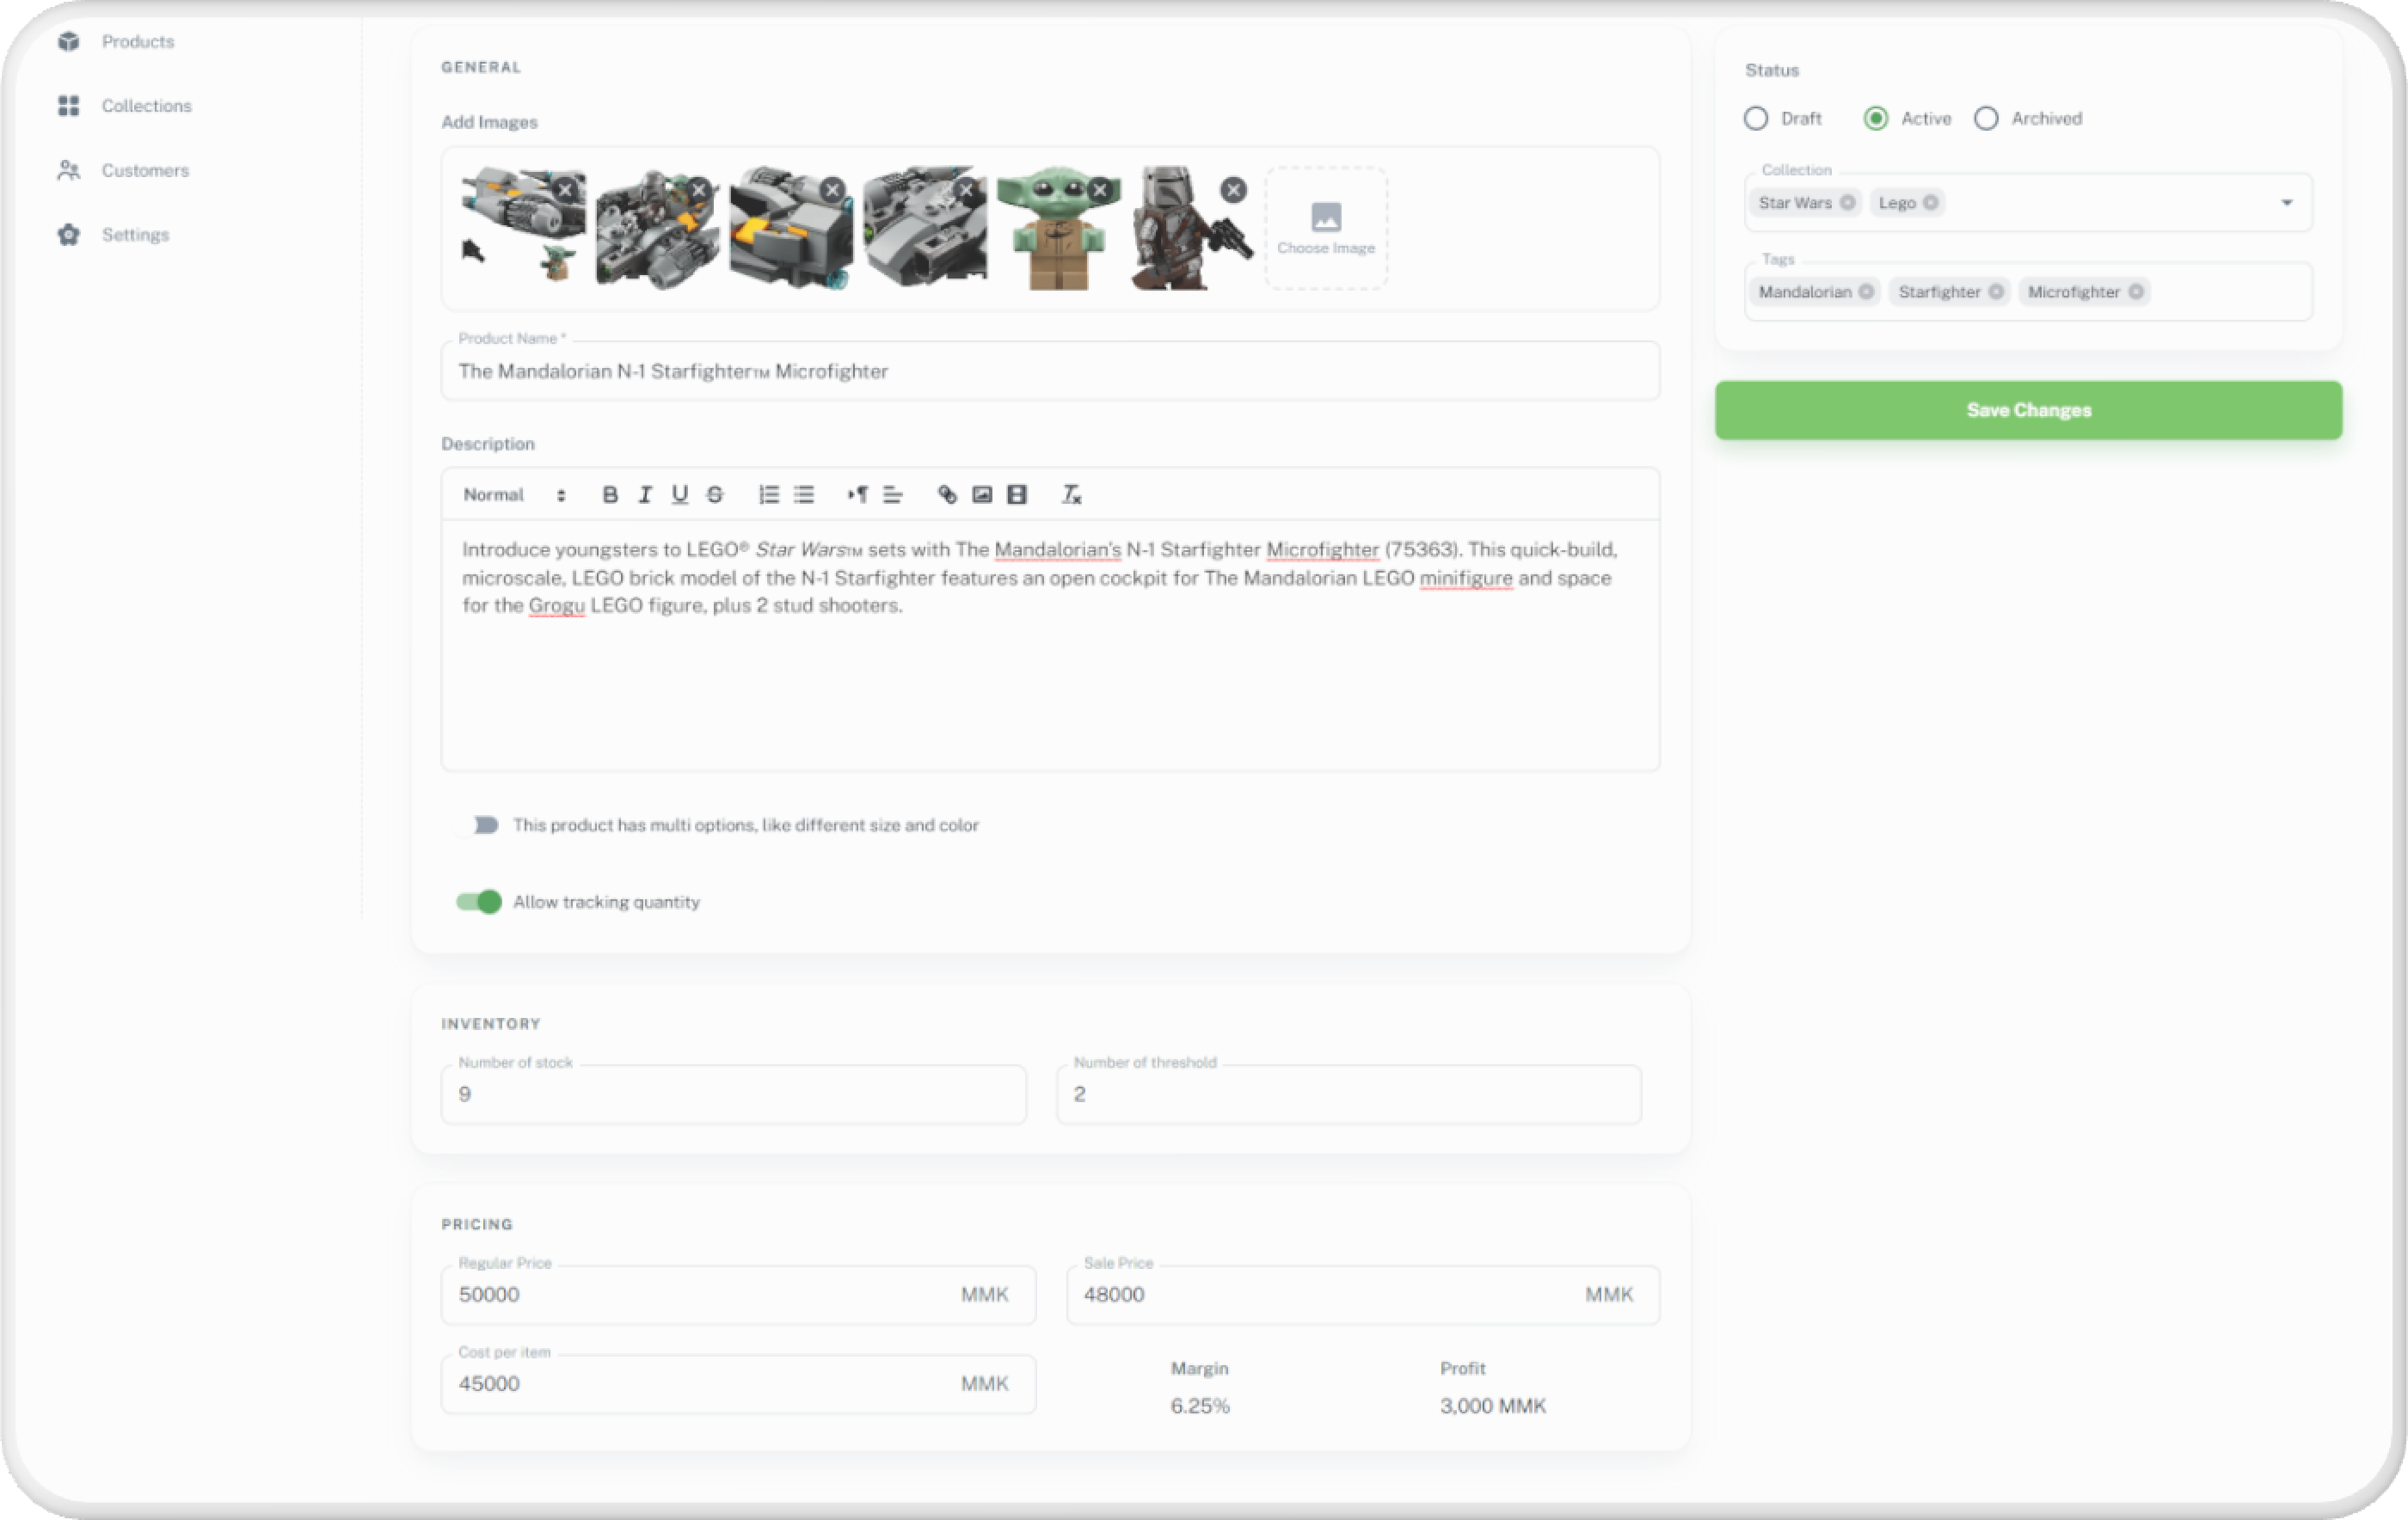
Task: Insert a video in description
Action: [x=1017, y=494]
